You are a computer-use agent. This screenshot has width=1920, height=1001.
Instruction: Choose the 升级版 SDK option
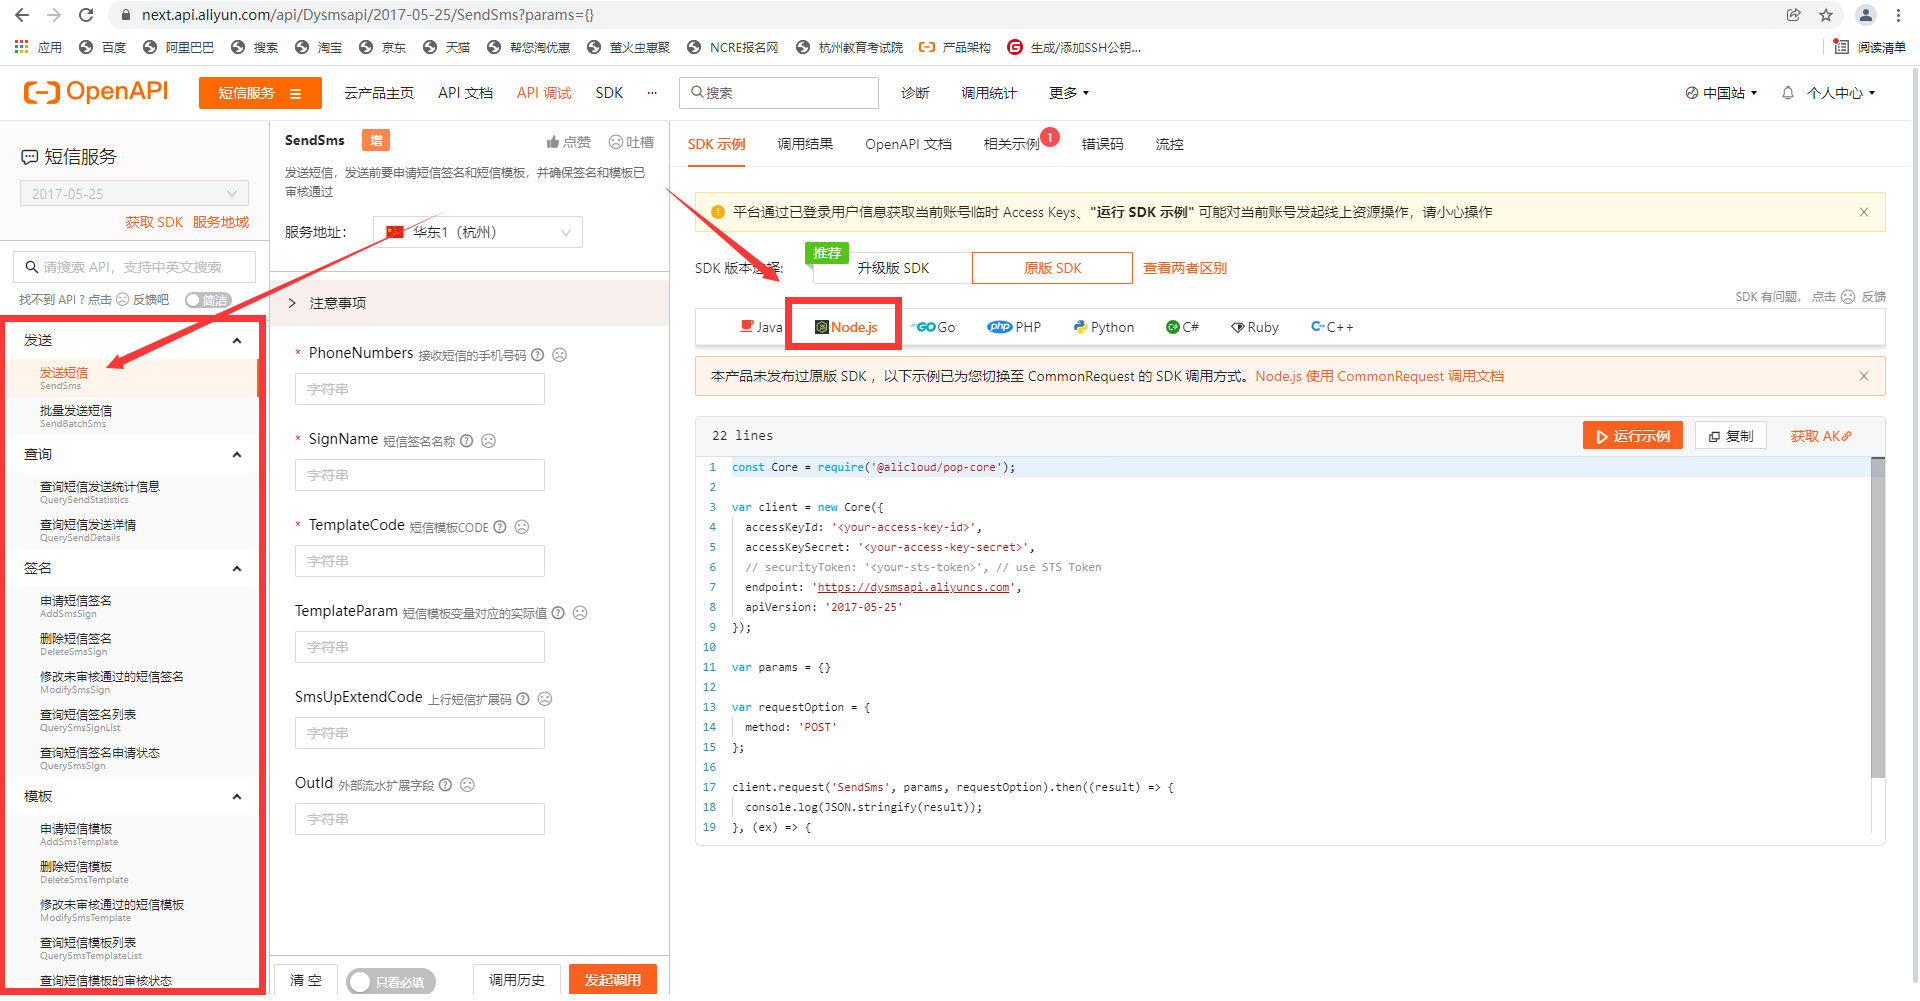tap(893, 268)
